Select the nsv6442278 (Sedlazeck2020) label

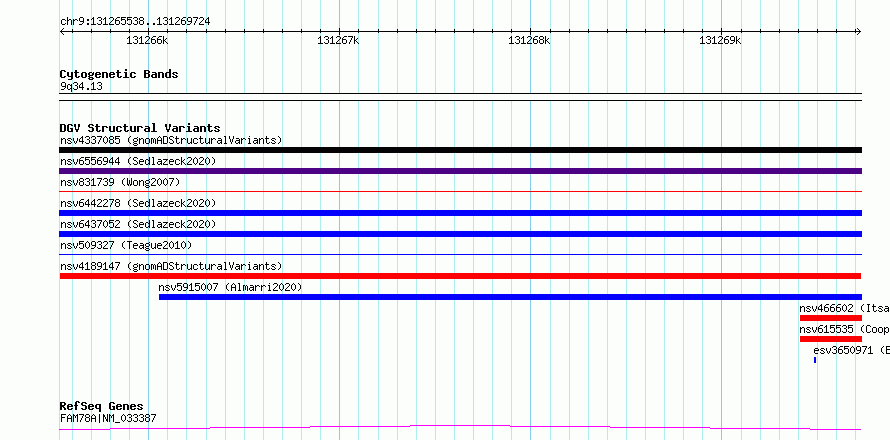pyautogui.click(x=138, y=203)
